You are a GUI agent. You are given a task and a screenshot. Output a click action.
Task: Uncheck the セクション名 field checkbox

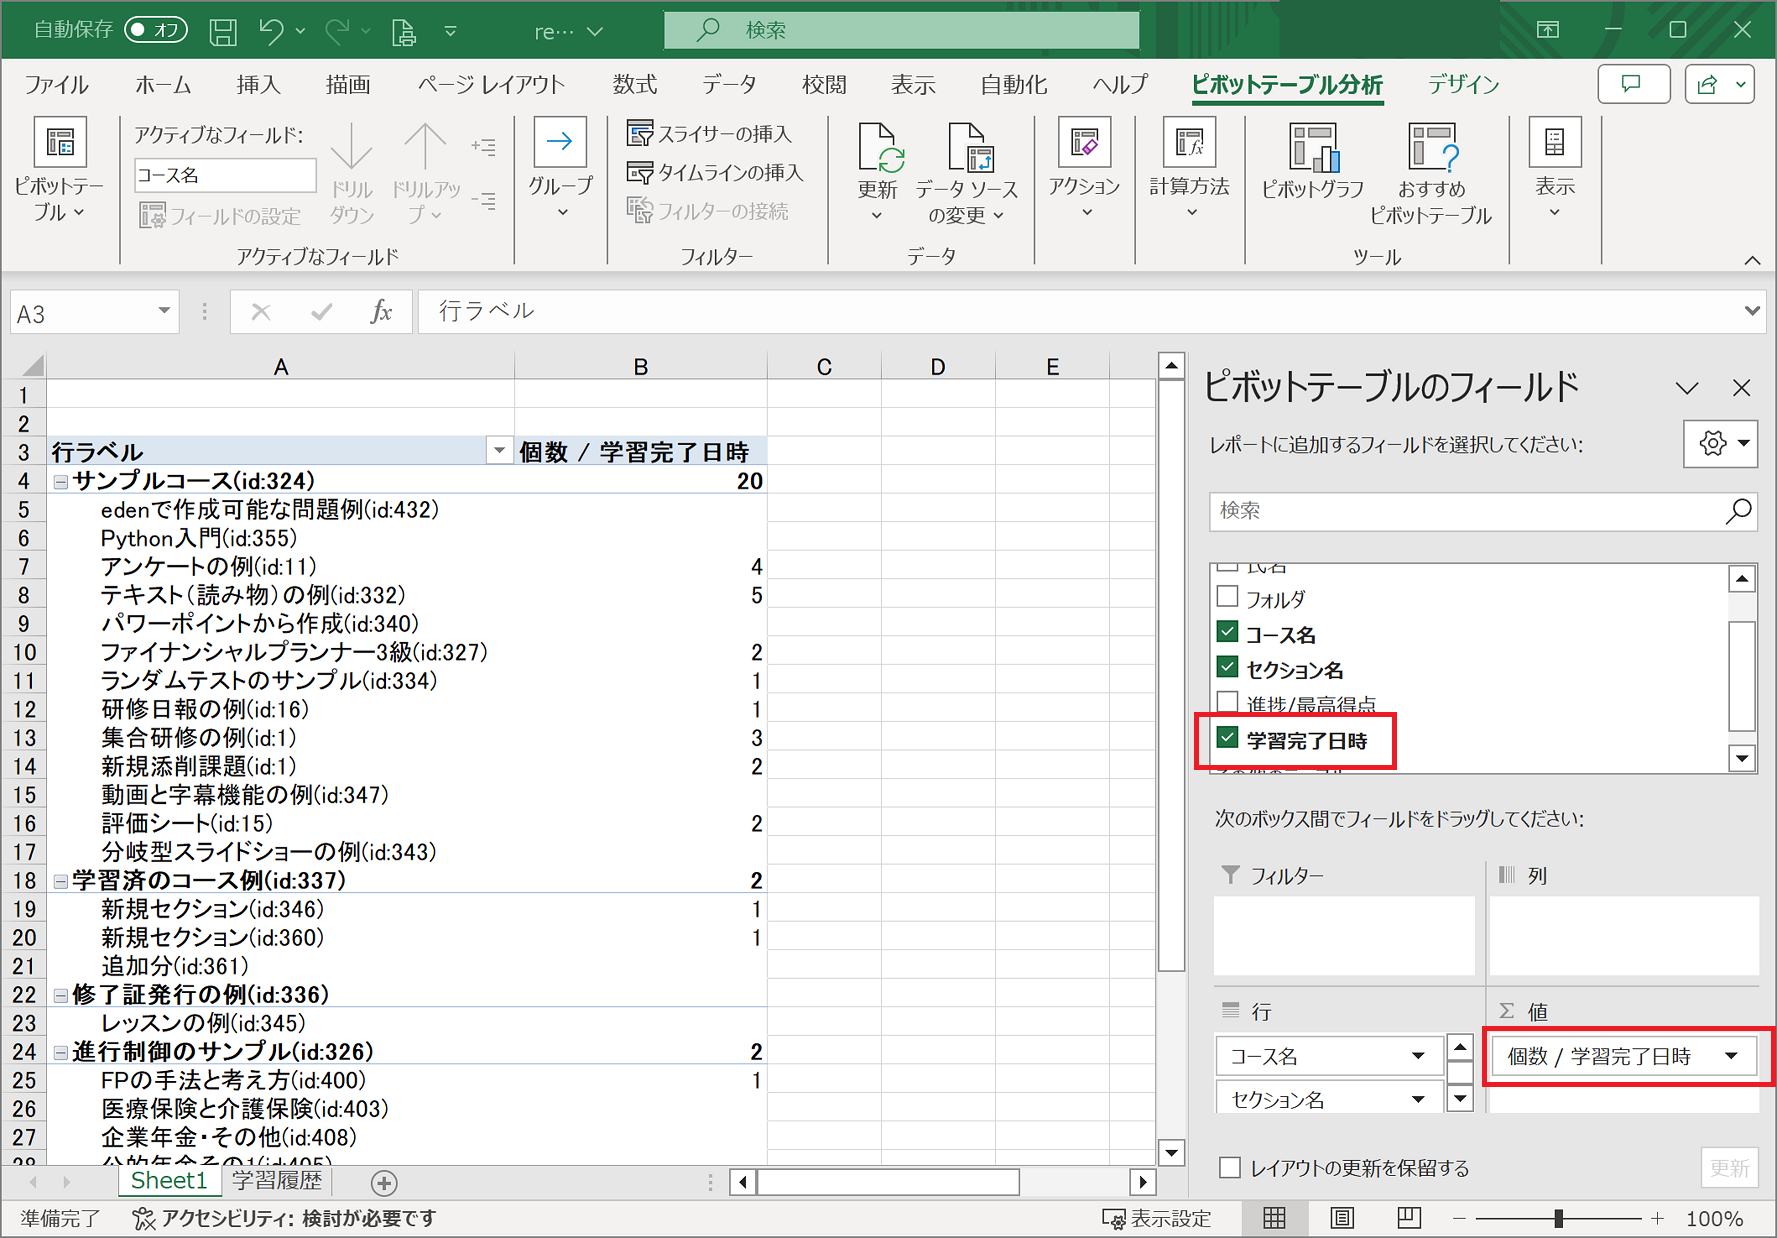1227,667
